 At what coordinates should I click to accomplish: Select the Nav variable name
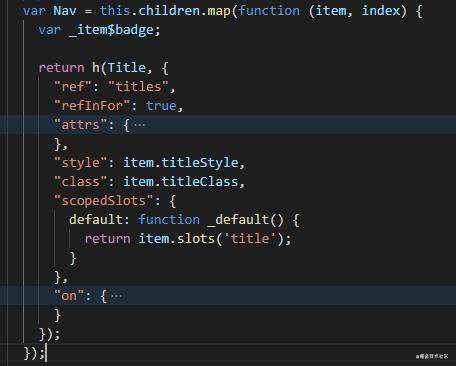point(65,11)
